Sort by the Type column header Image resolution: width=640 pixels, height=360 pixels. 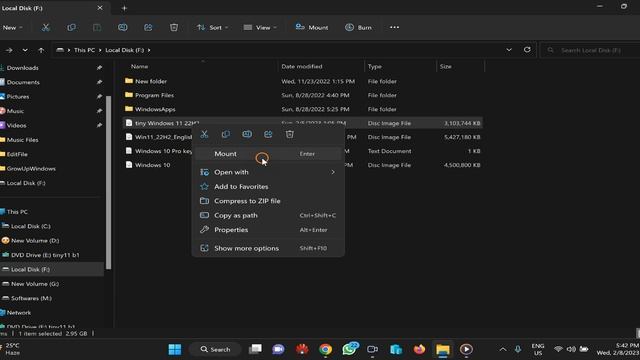(374, 66)
